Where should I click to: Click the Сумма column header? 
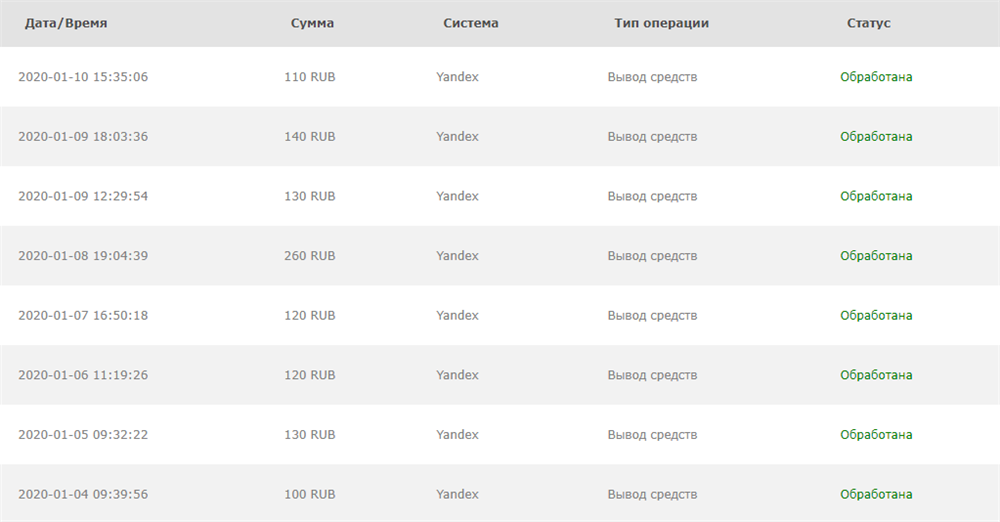tap(312, 23)
